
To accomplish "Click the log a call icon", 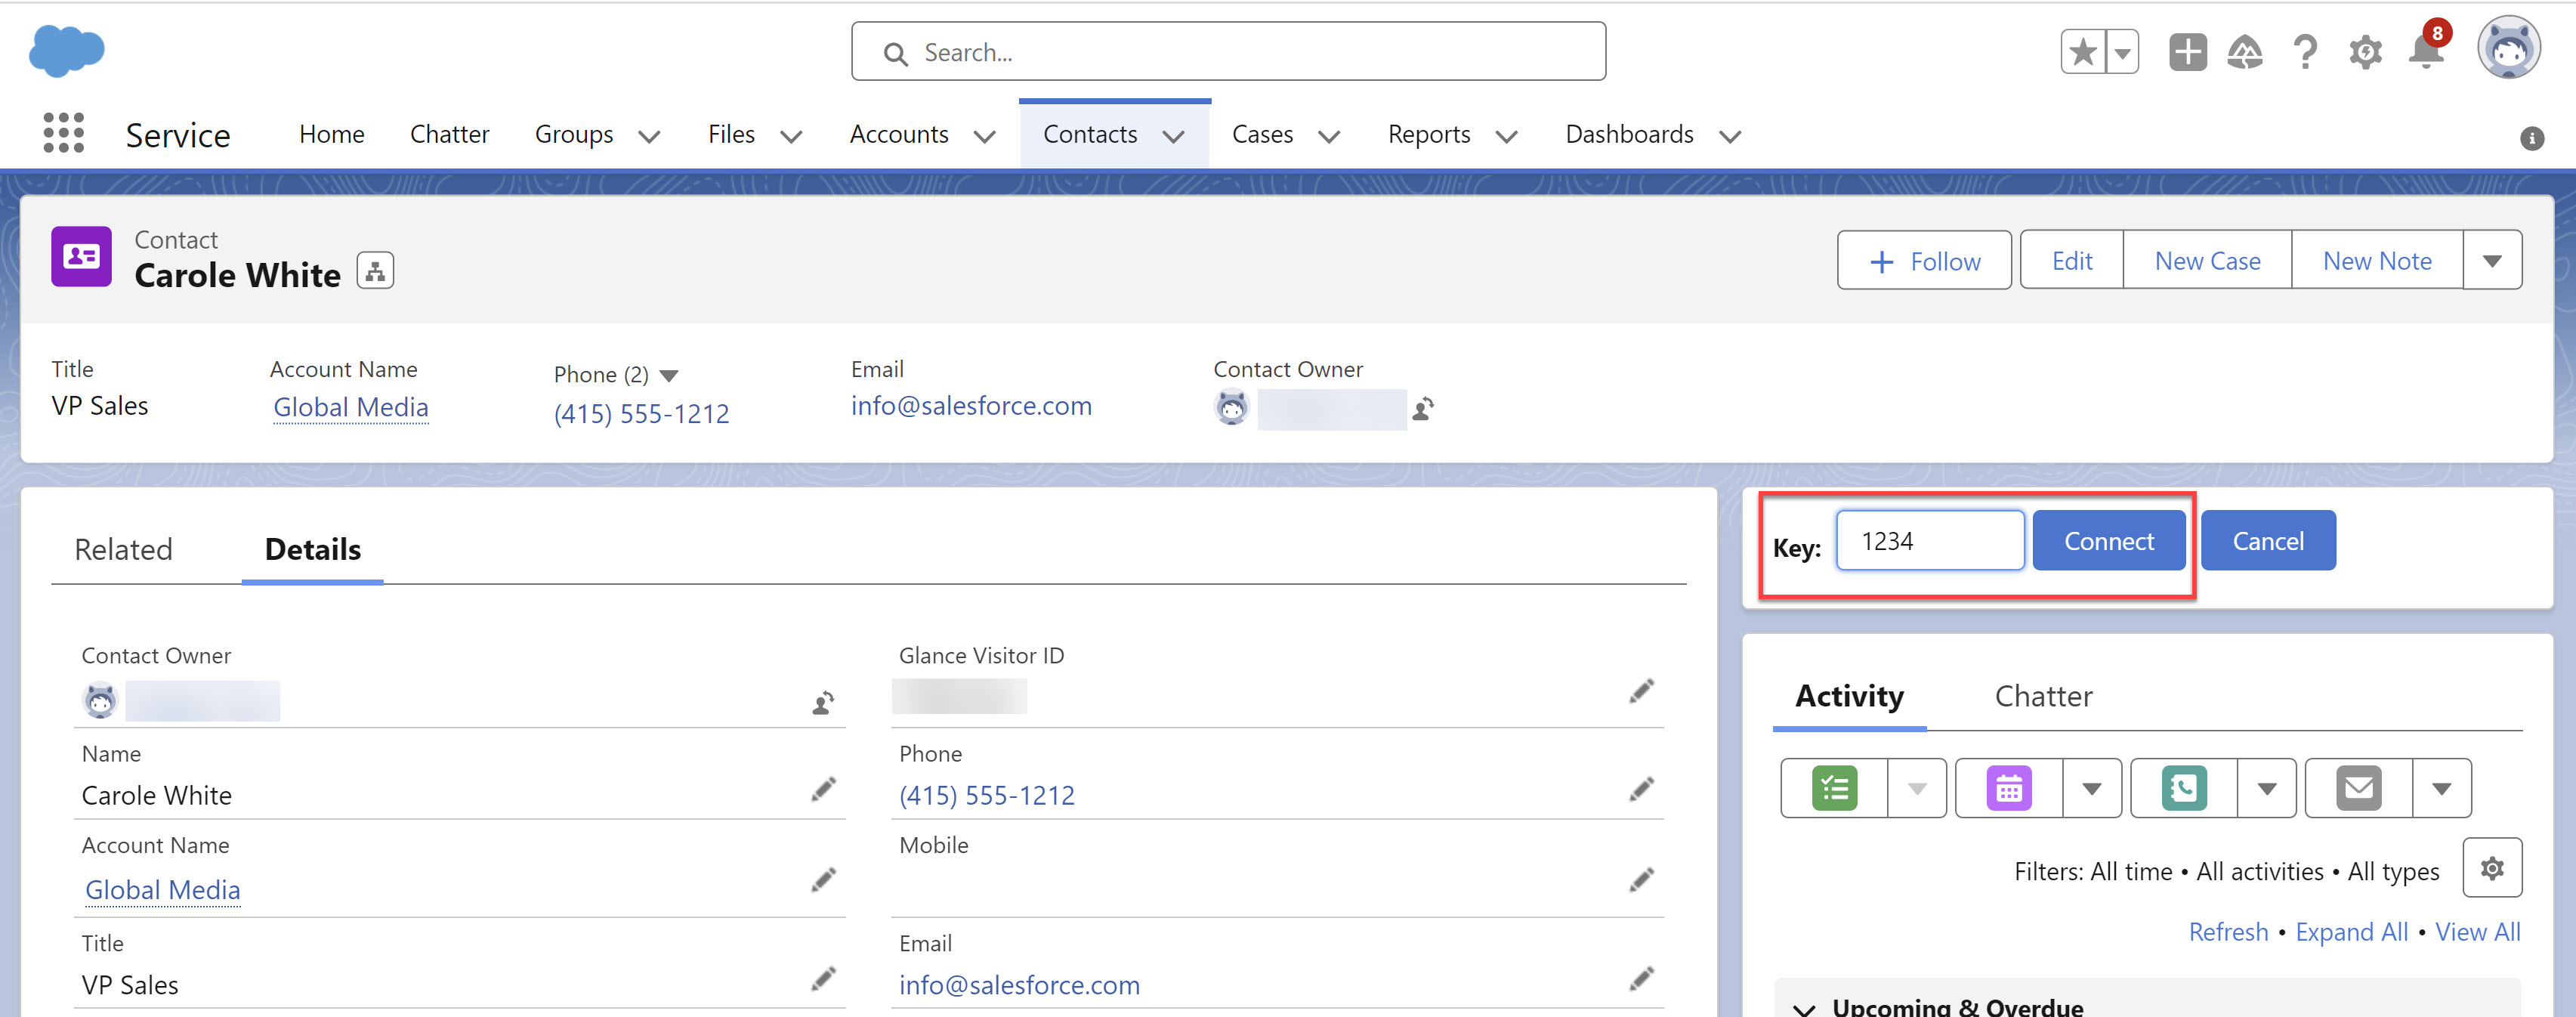I will pyautogui.click(x=2183, y=788).
